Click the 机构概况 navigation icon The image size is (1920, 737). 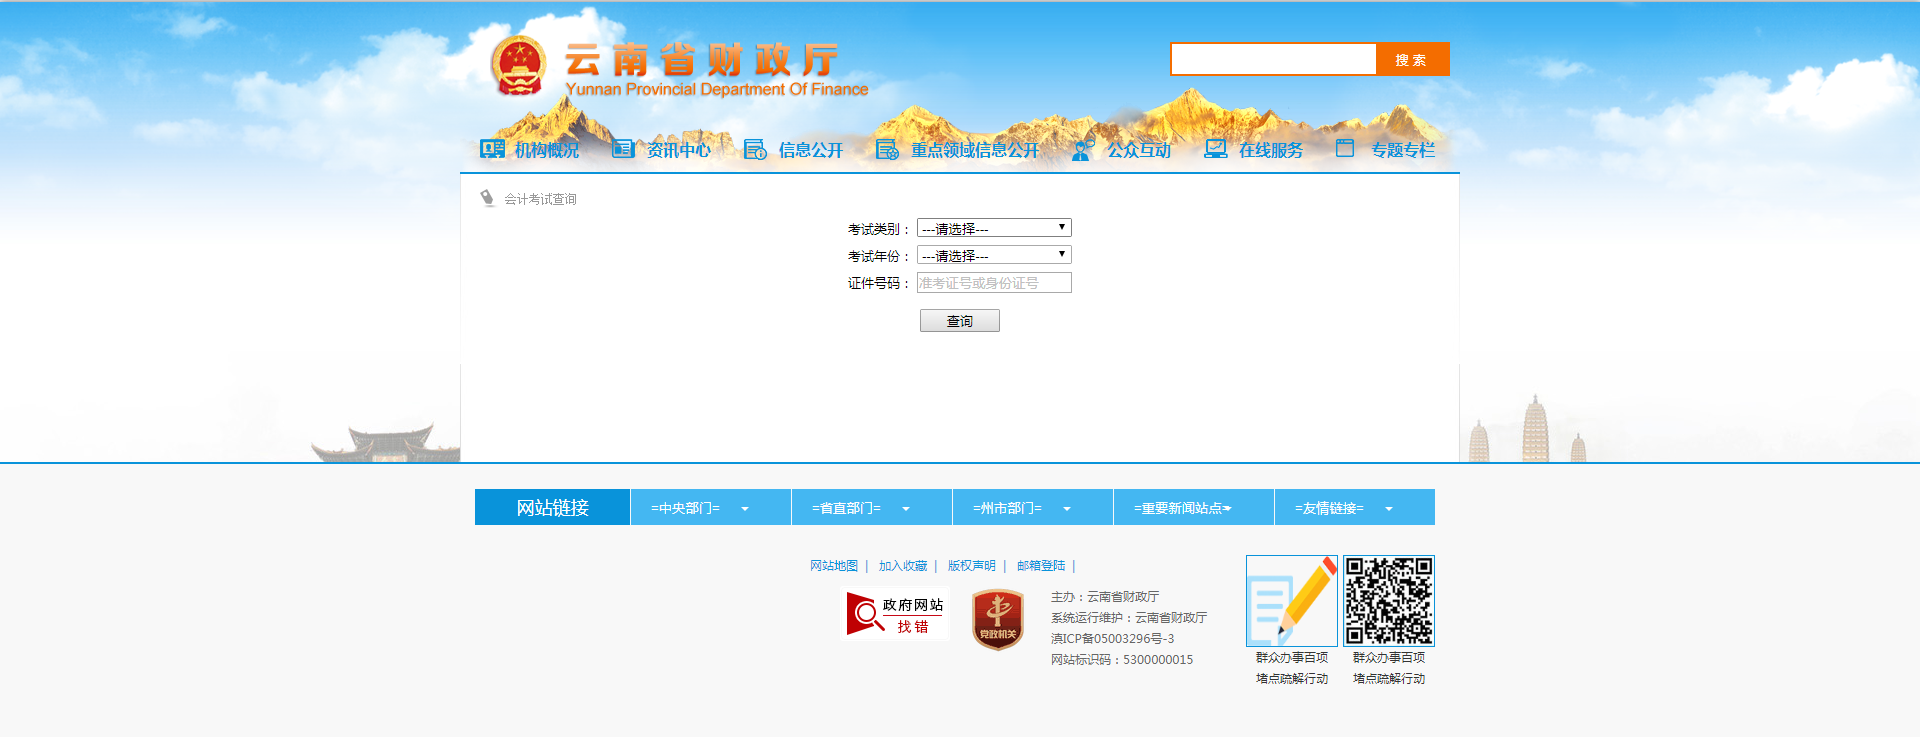[492, 149]
